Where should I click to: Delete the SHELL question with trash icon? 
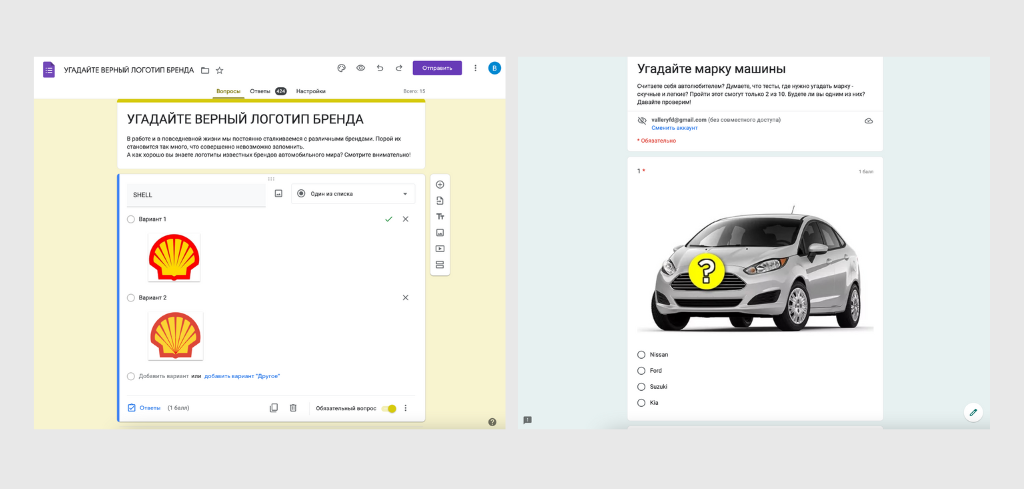[293, 408]
